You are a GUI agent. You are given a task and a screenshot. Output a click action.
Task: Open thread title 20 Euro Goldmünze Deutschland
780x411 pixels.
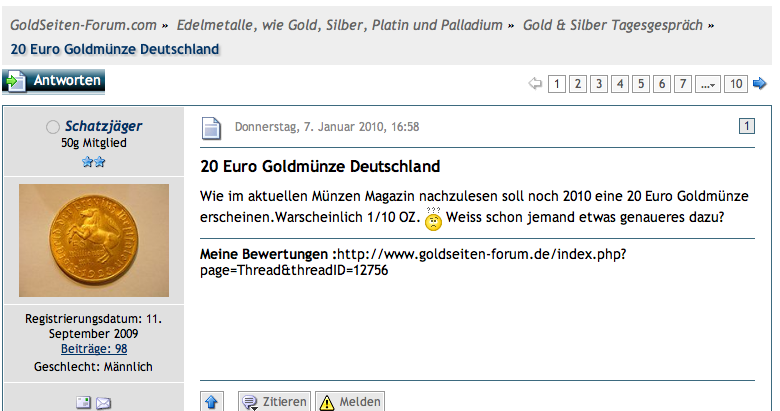[115, 49]
